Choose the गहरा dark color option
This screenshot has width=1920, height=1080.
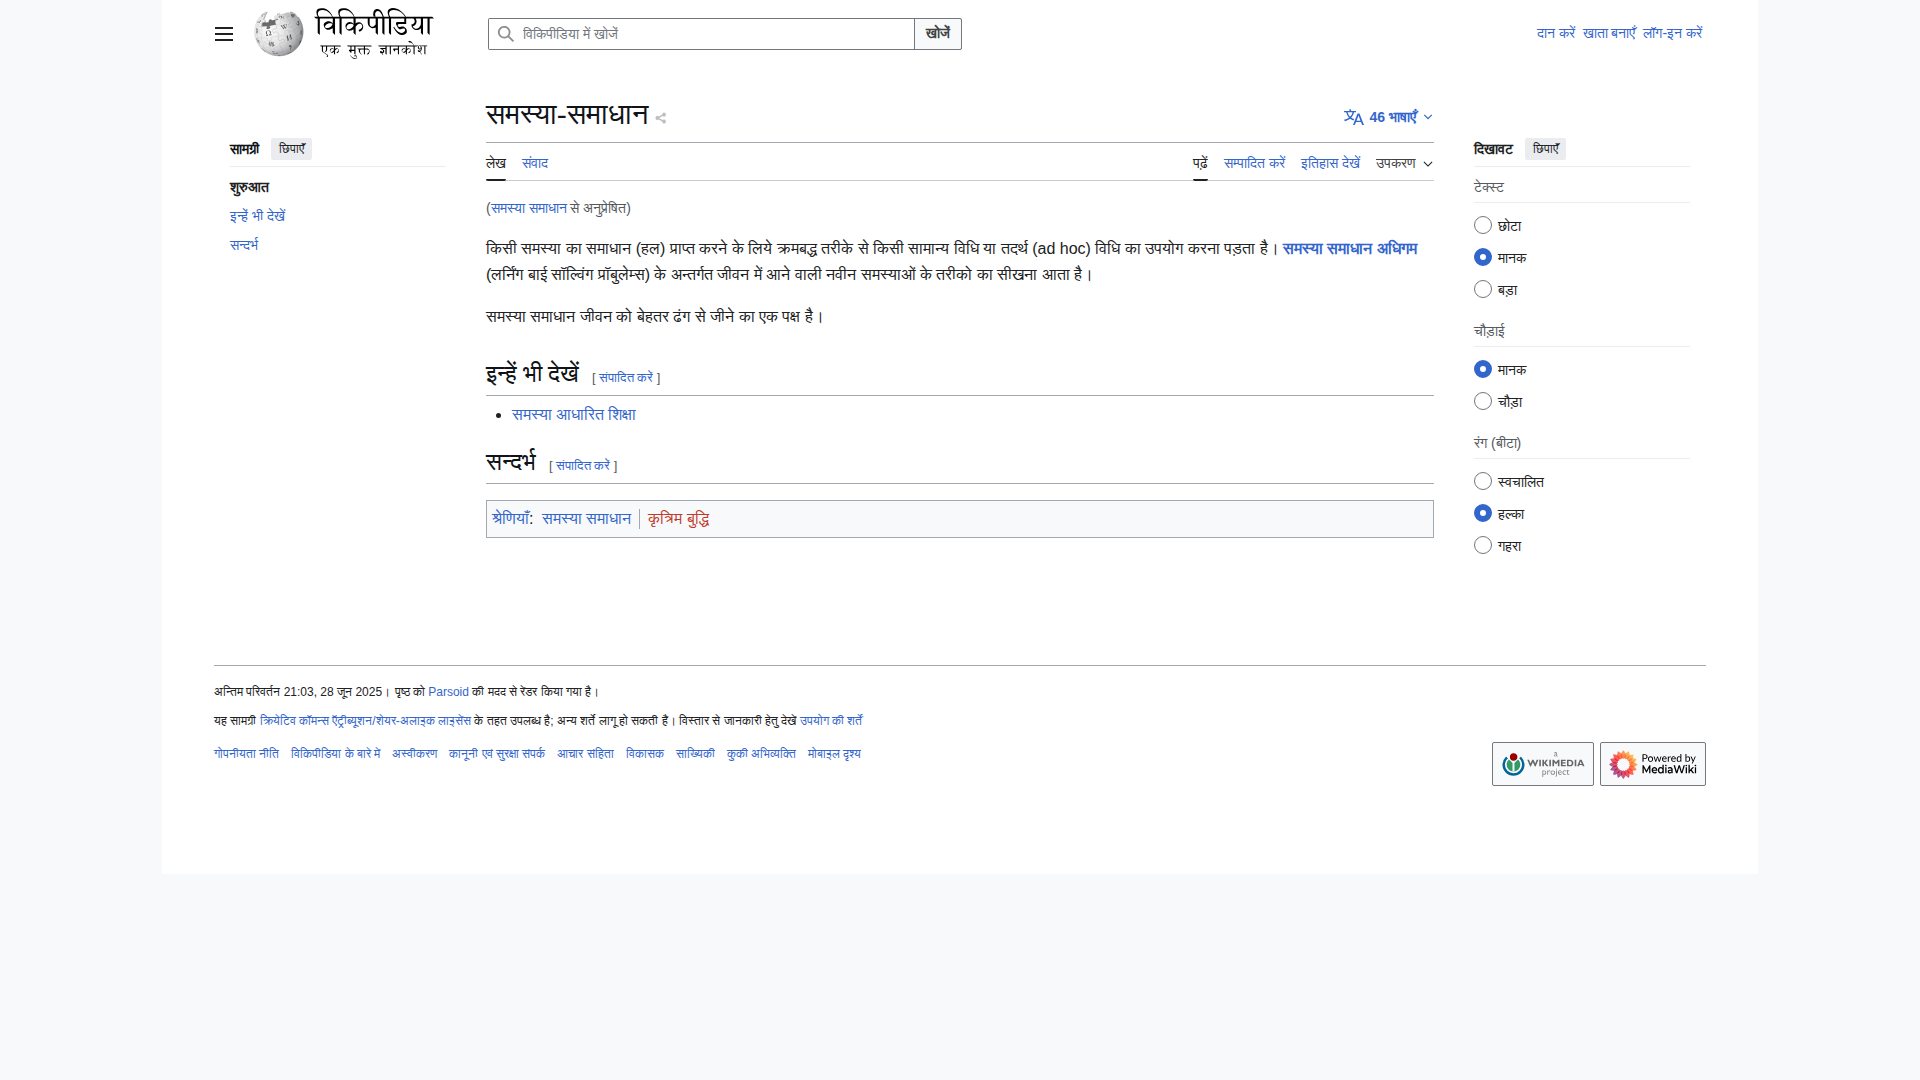point(1483,546)
